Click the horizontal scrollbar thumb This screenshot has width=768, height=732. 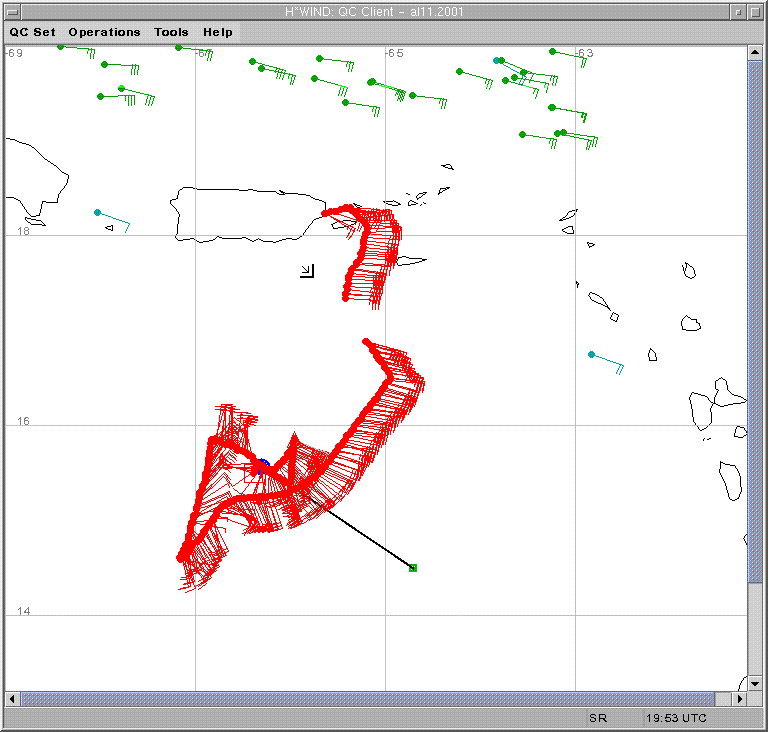pyautogui.click(x=368, y=698)
